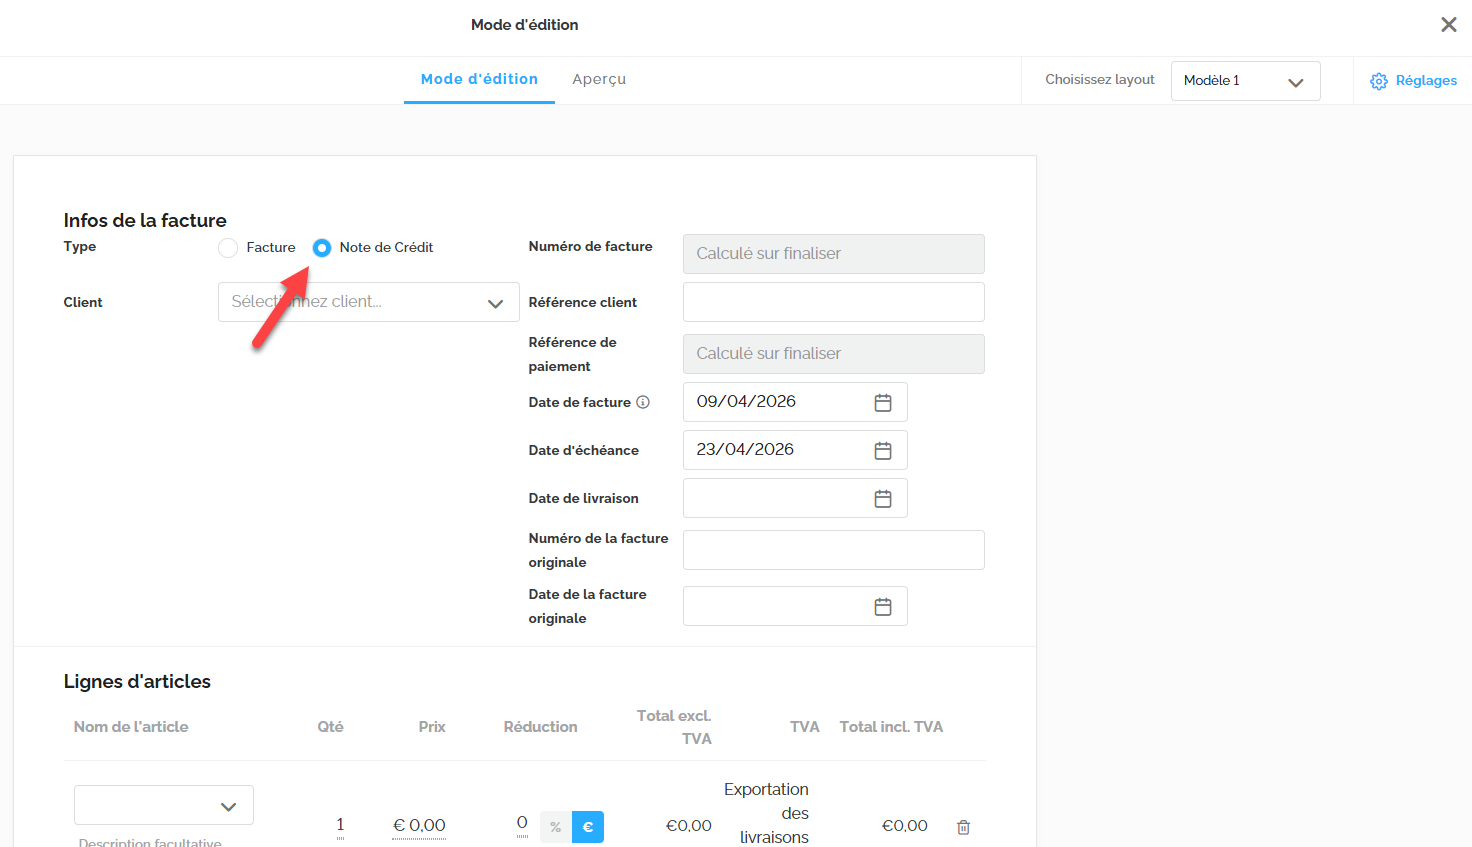Click the Numéro de la facture originale field
This screenshot has height=847, width=1472.
(834, 550)
